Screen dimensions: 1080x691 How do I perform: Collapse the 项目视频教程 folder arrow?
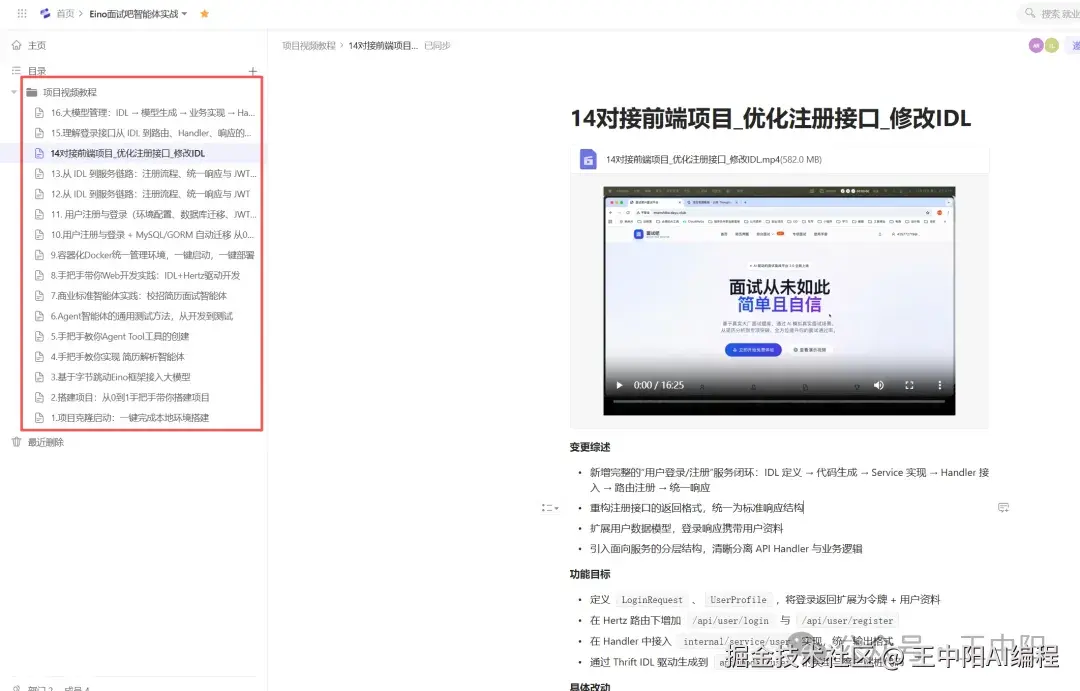[x=14, y=92]
